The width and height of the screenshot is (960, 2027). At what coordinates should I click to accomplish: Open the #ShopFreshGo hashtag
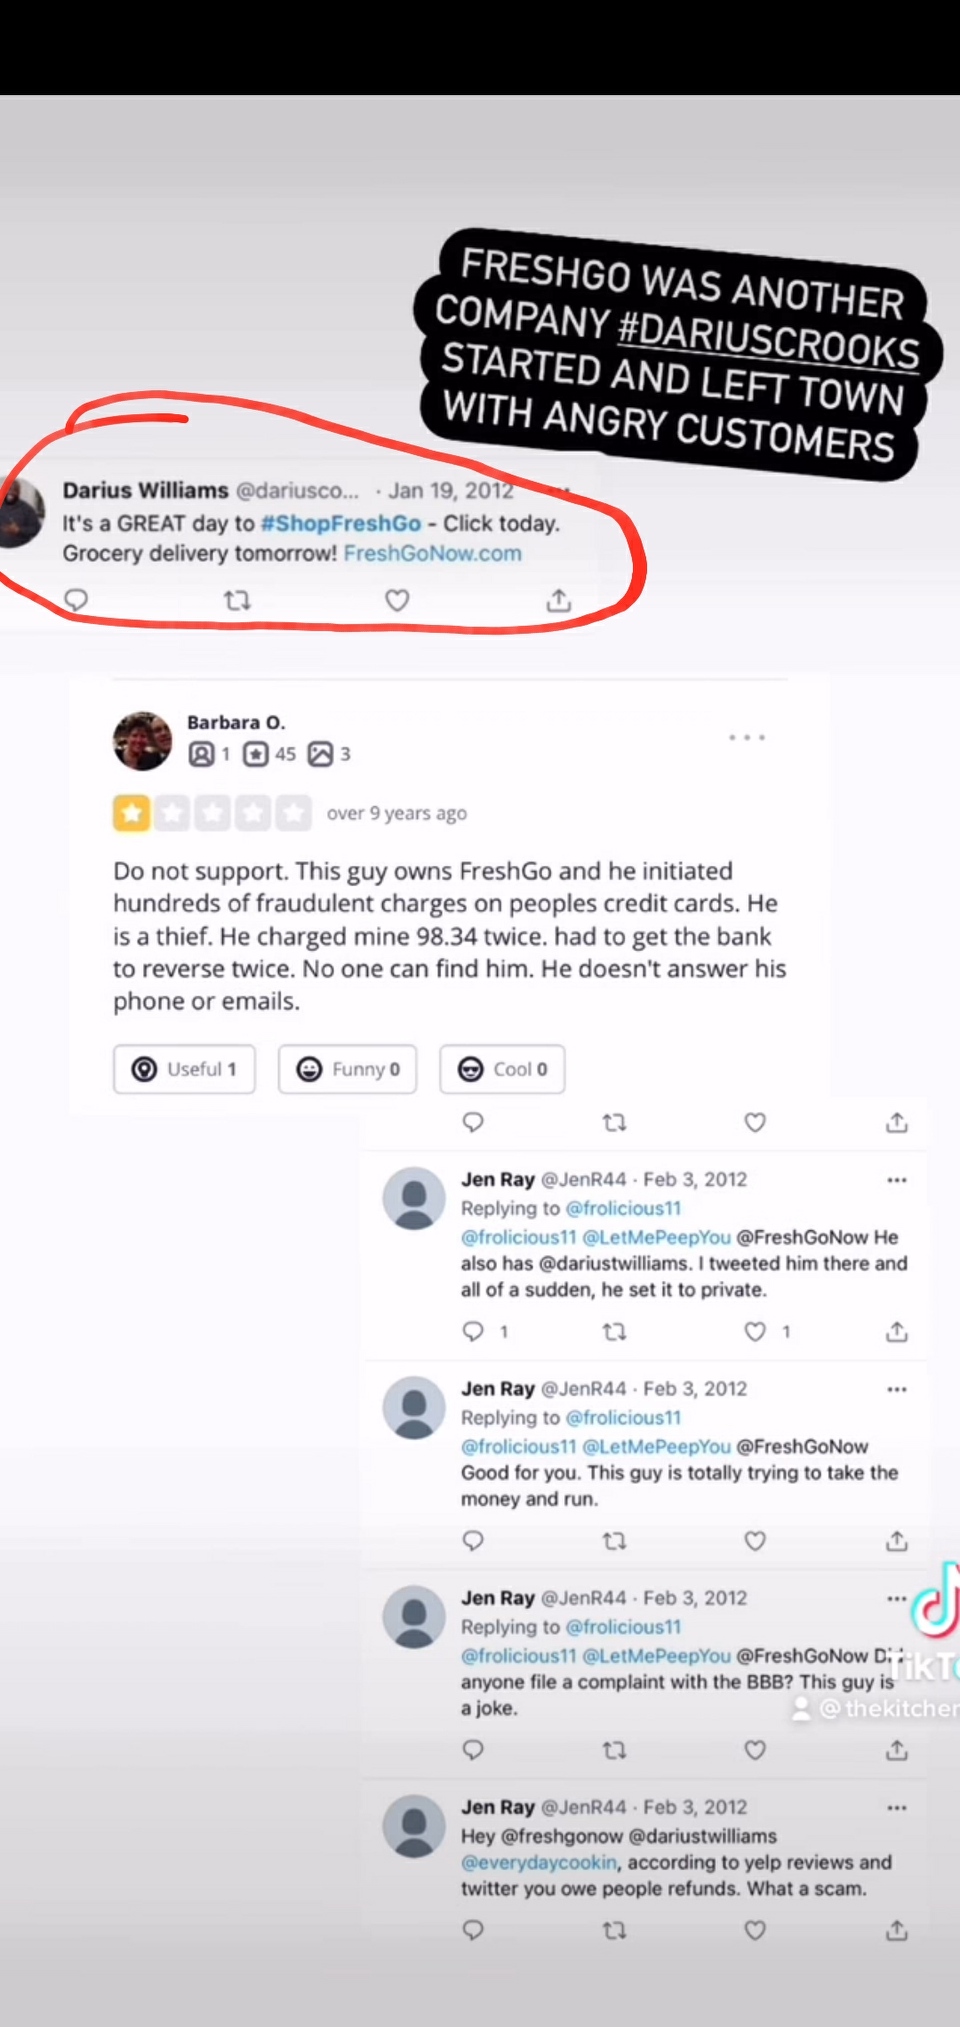(x=340, y=523)
